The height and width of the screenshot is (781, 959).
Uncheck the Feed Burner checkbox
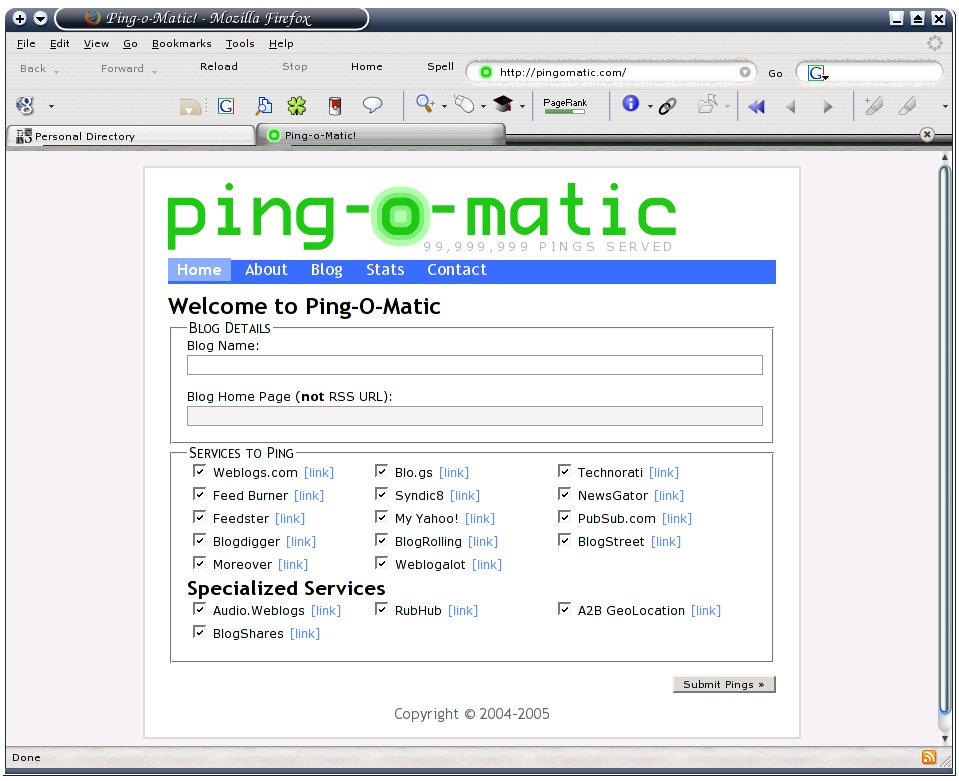(x=199, y=494)
